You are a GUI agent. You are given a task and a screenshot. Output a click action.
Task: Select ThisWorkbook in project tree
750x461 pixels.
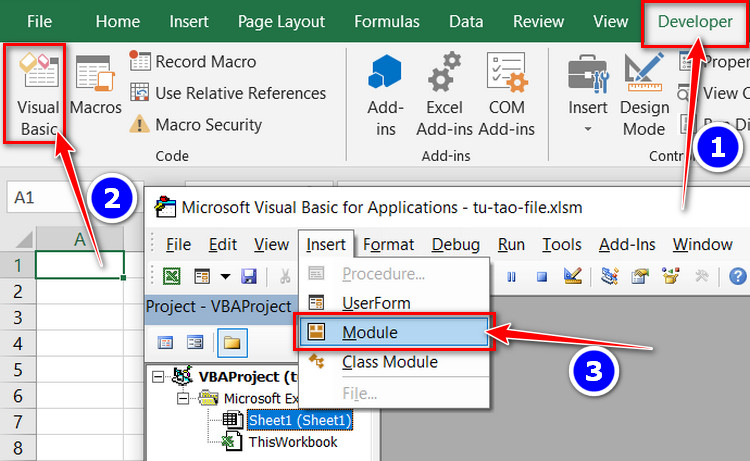point(293,442)
